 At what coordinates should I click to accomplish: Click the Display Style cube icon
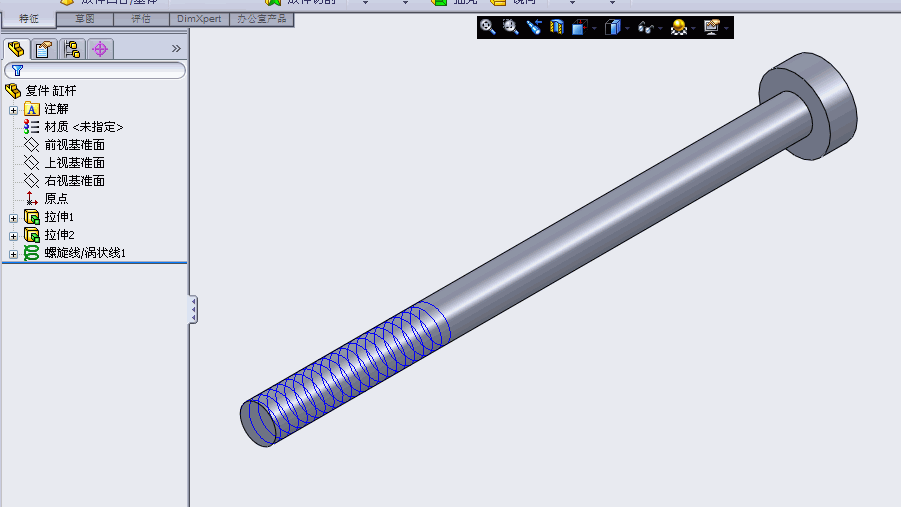(613, 27)
